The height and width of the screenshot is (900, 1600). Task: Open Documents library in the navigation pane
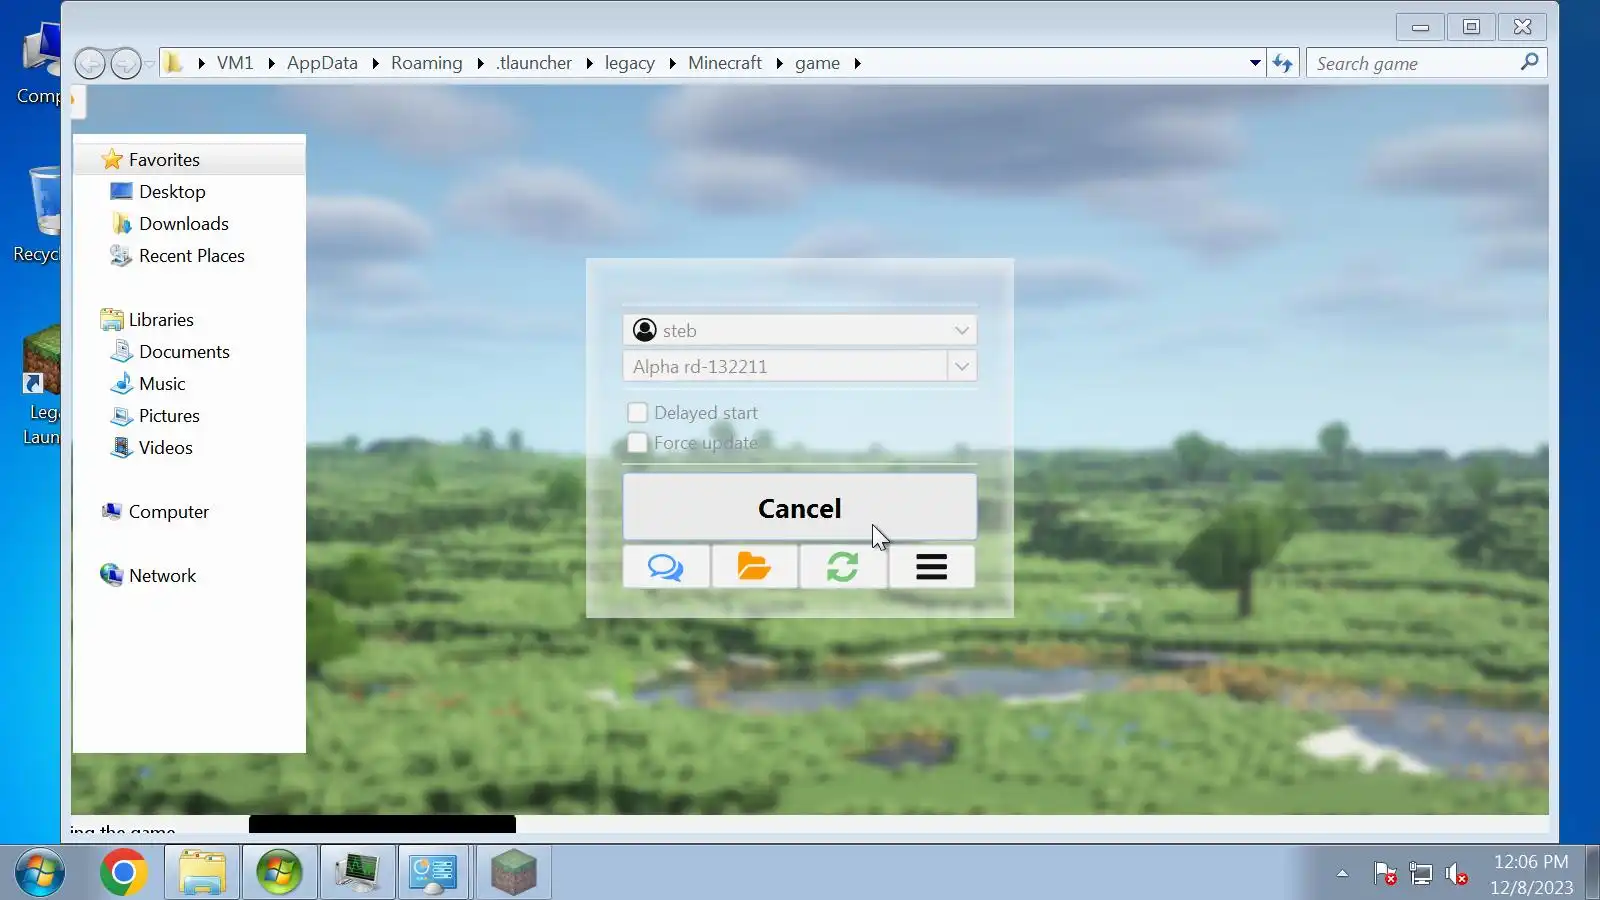pos(184,352)
